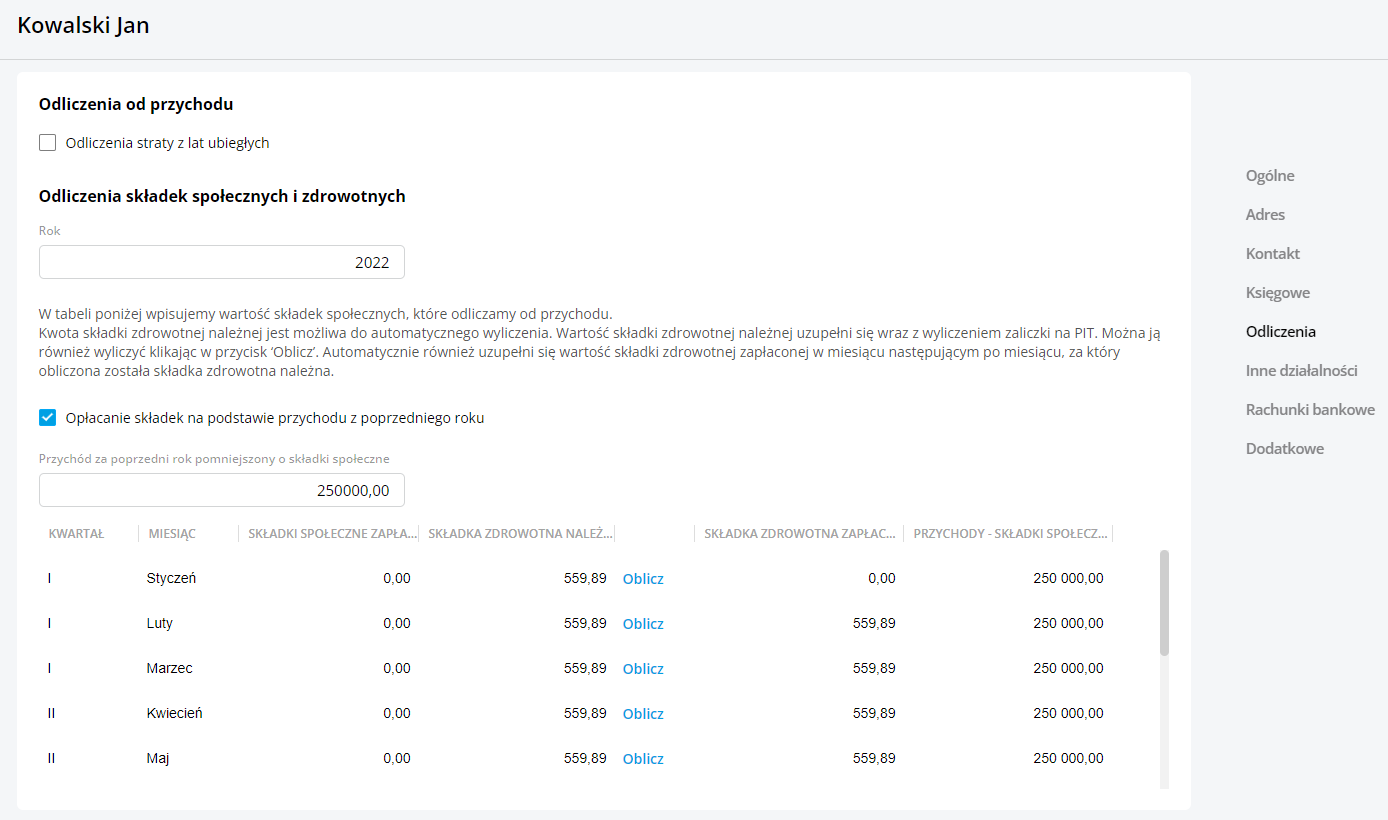Click the Rok input field showing 2022

(x=222, y=263)
